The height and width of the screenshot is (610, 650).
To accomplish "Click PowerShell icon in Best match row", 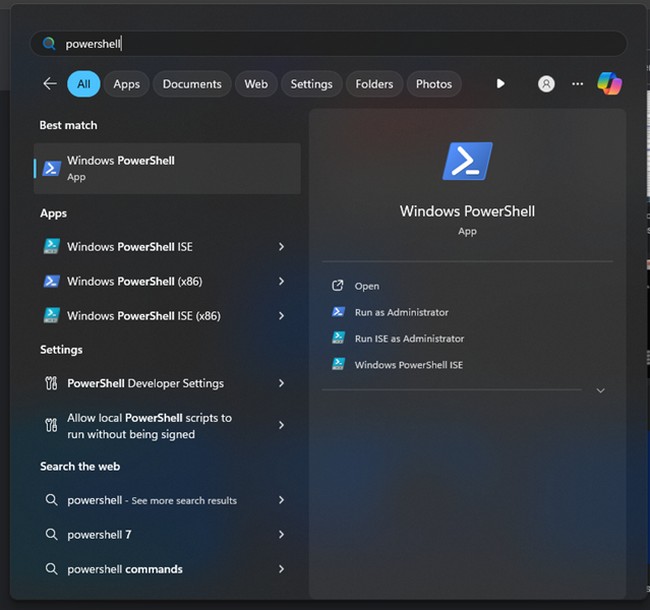I will pyautogui.click(x=52, y=169).
